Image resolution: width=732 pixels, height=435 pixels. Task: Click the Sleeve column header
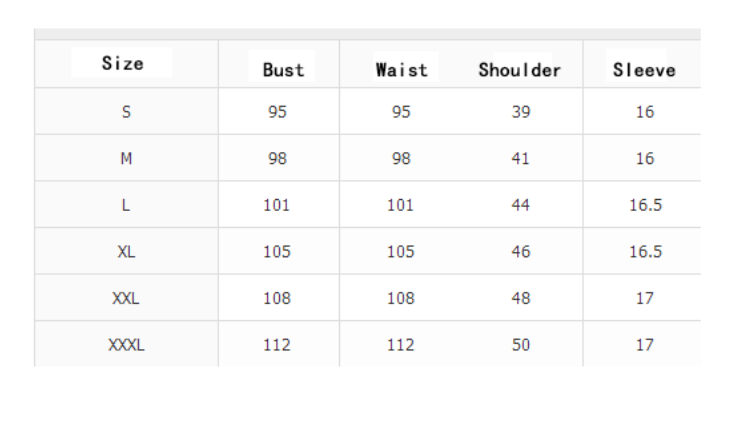point(644,70)
